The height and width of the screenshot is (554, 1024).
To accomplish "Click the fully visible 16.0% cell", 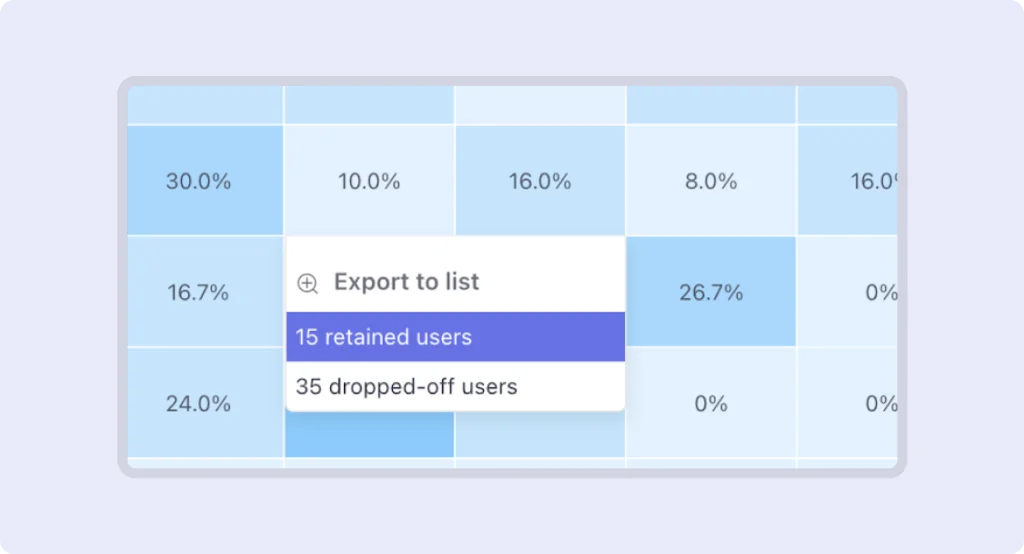I will (x=540, y=181).
